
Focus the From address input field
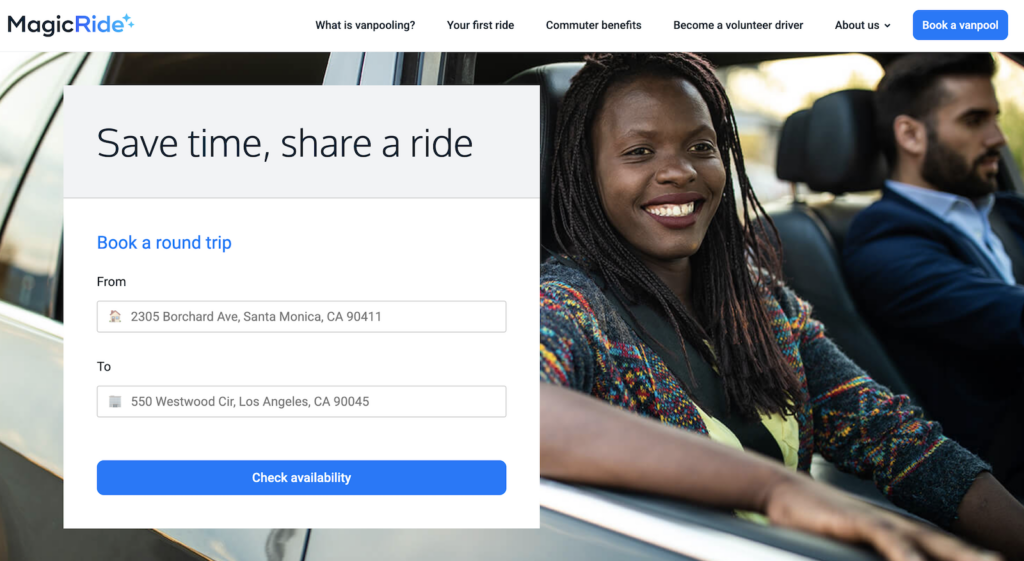(301, 317)
